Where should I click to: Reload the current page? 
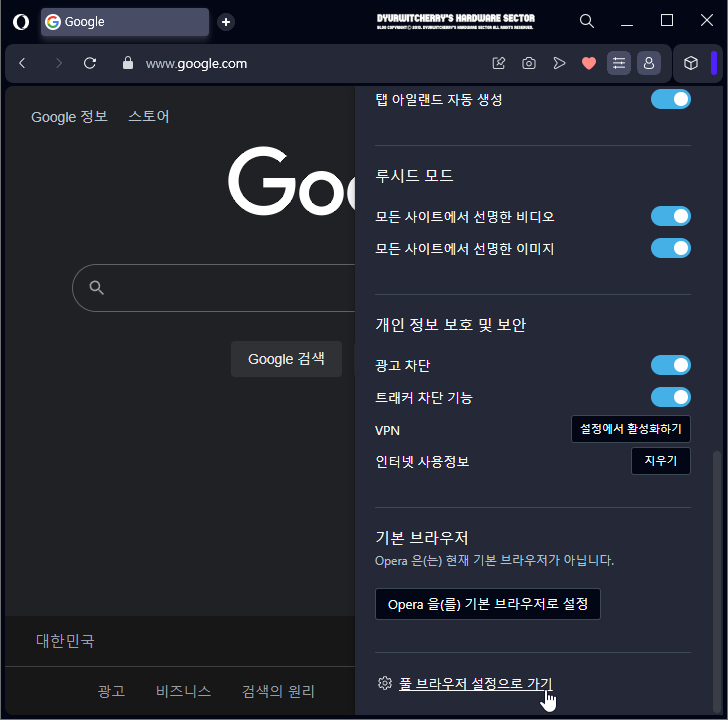[90, 63]
